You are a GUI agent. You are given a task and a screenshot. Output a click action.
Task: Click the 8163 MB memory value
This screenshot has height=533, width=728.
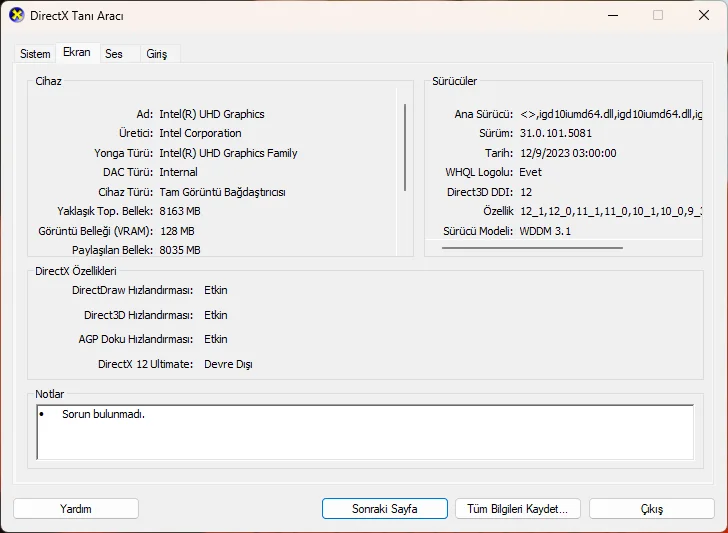point(180,211)
